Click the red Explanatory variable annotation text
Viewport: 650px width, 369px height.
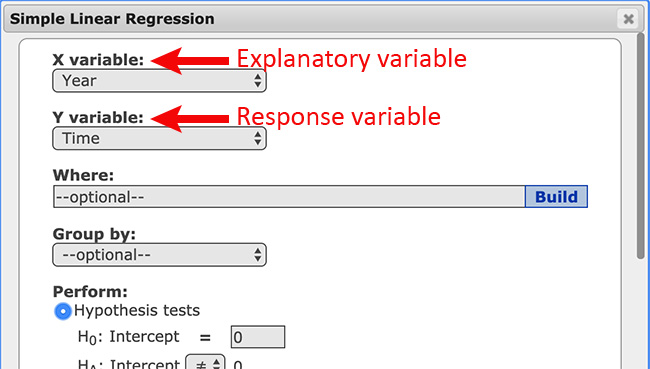(x=352, y=59)
